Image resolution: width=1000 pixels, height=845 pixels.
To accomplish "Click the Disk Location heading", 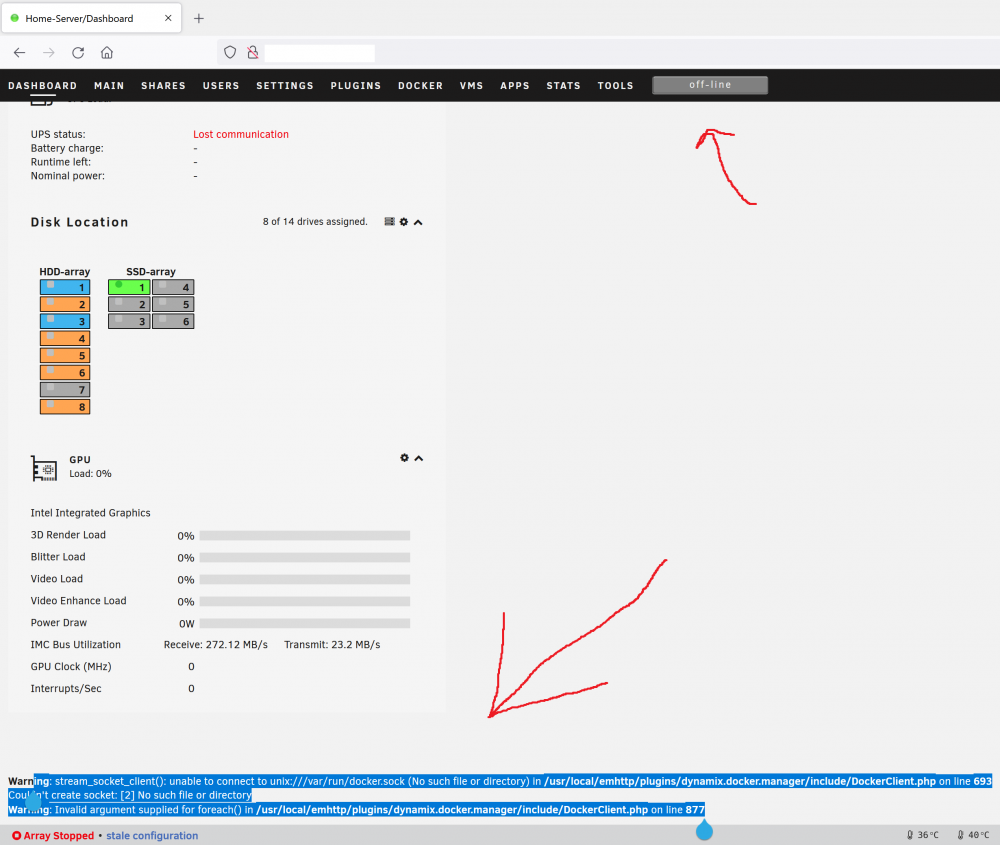I will click(80, 222).
